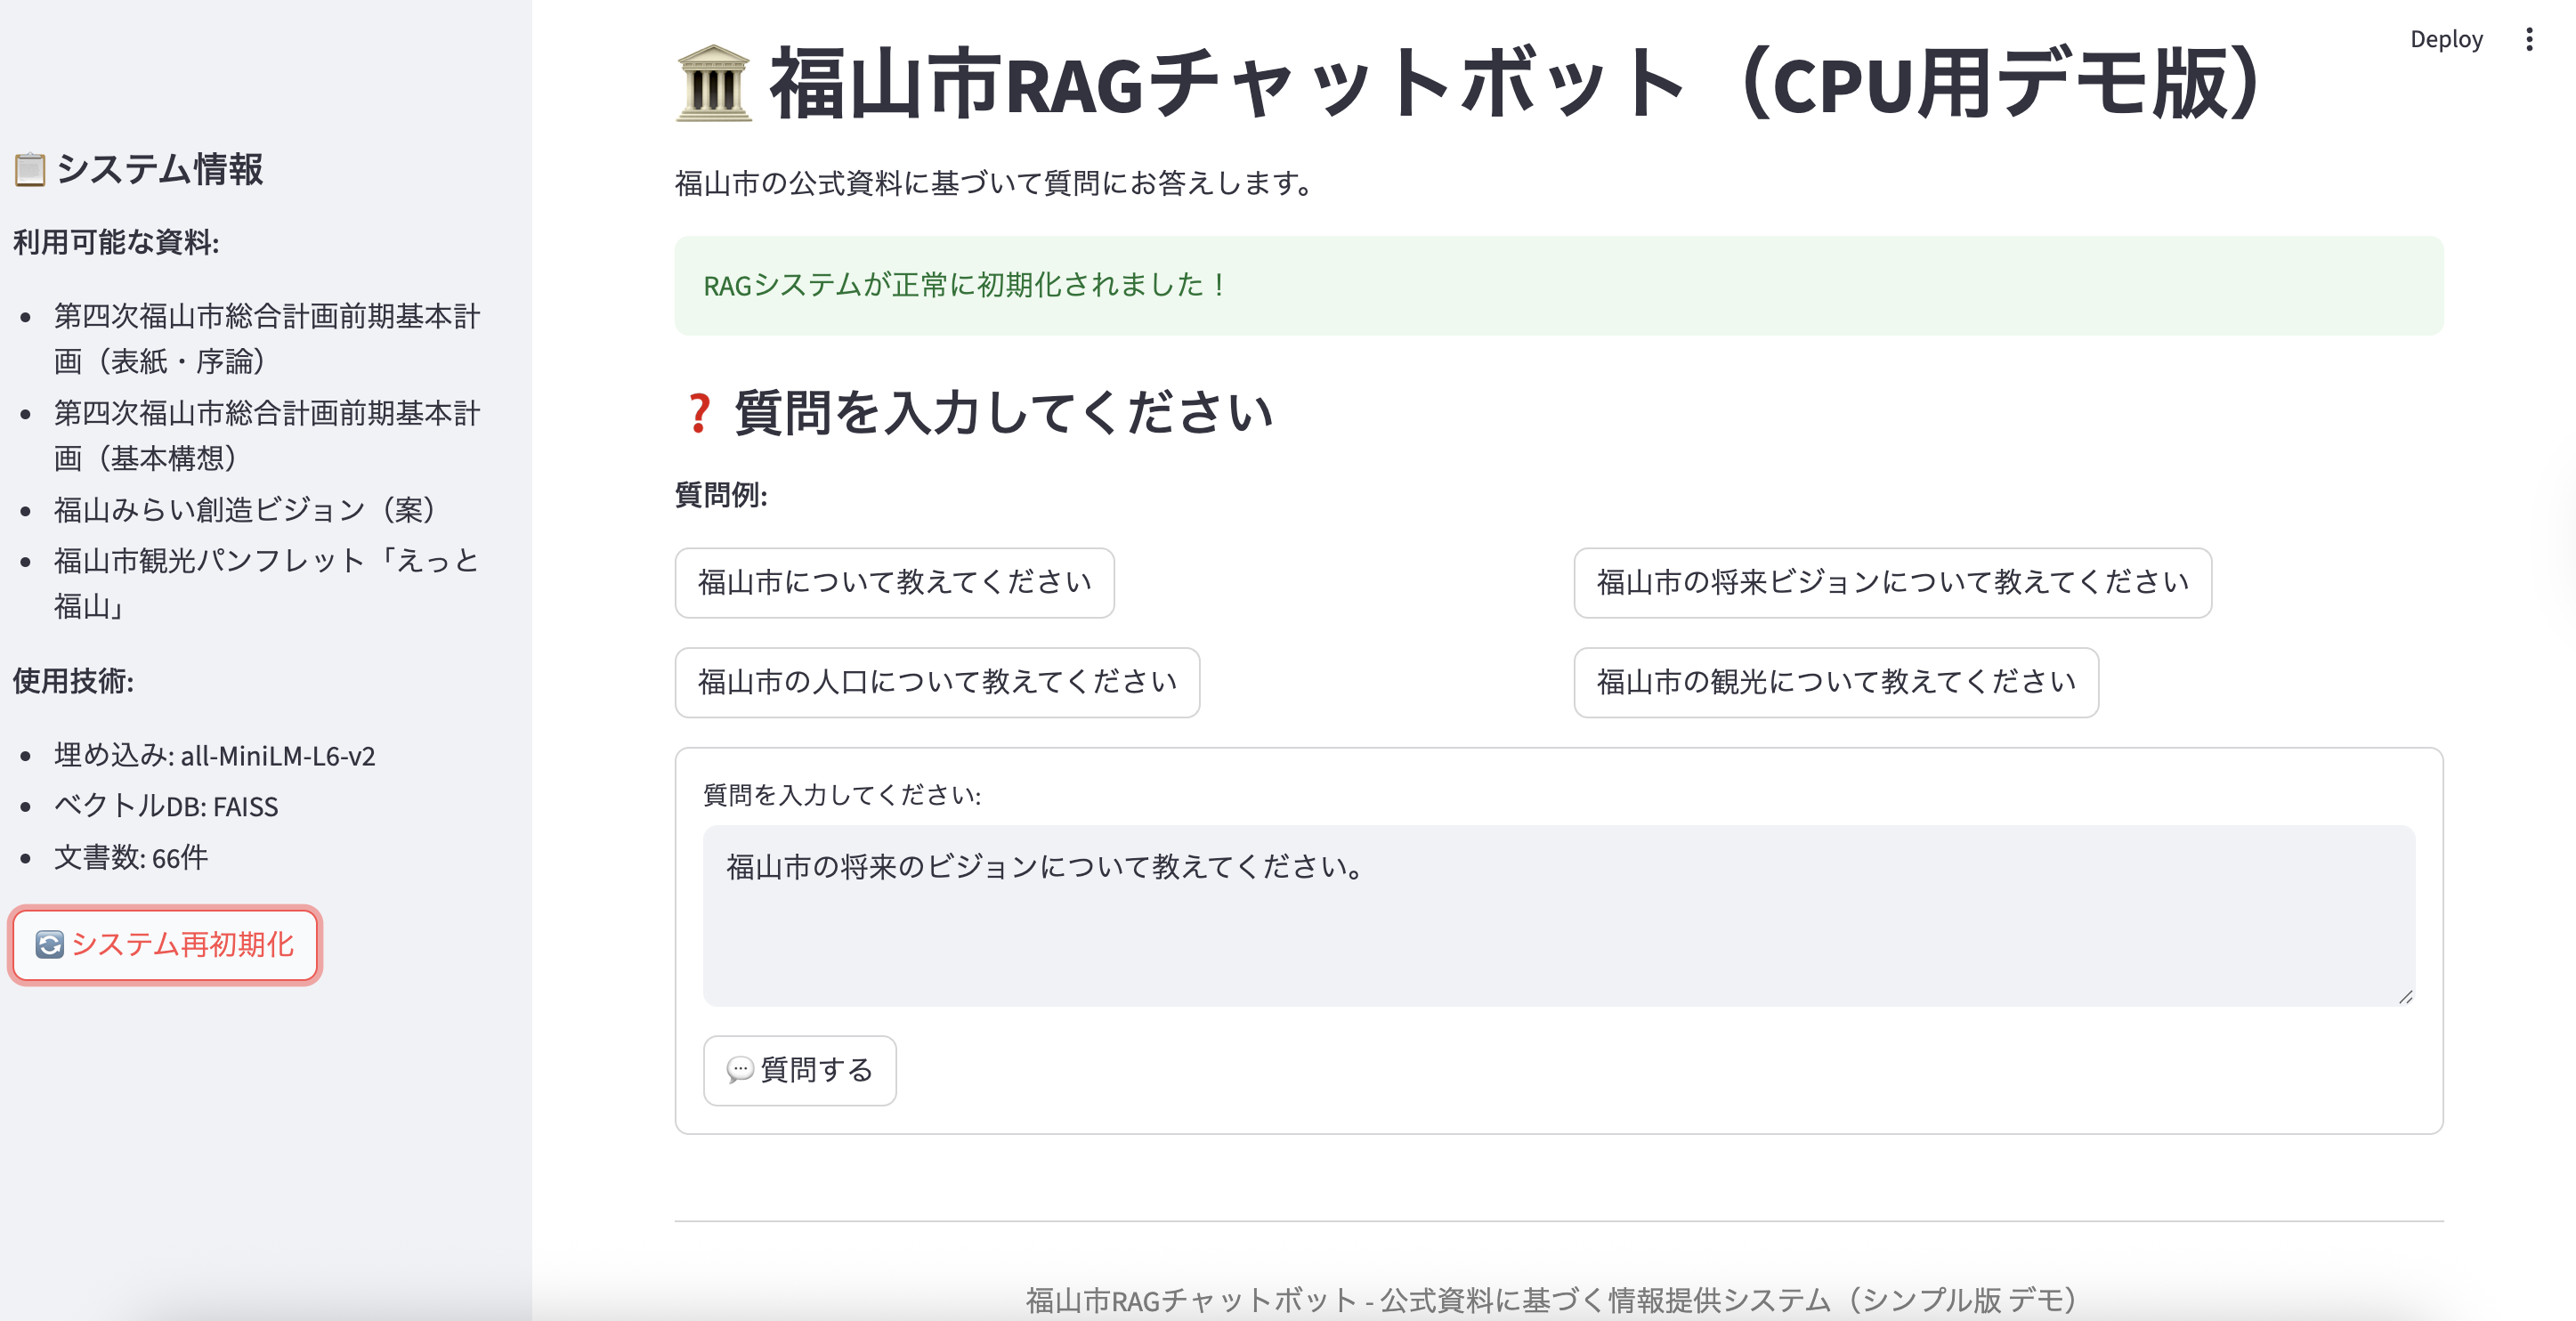Viewport: 2576px width, 1321px height.
Task: Open the three-dot main menu
Action: coord(2529,39)
